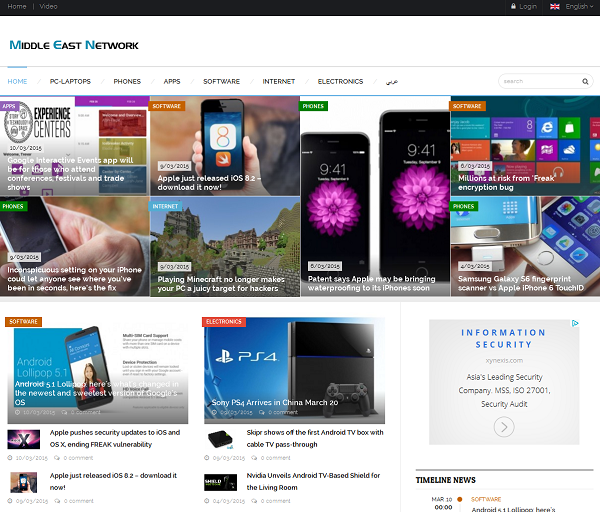Click the AdChoices icon on the advertisement
This screenshot has height=512, width=600.
coord(575,324)
